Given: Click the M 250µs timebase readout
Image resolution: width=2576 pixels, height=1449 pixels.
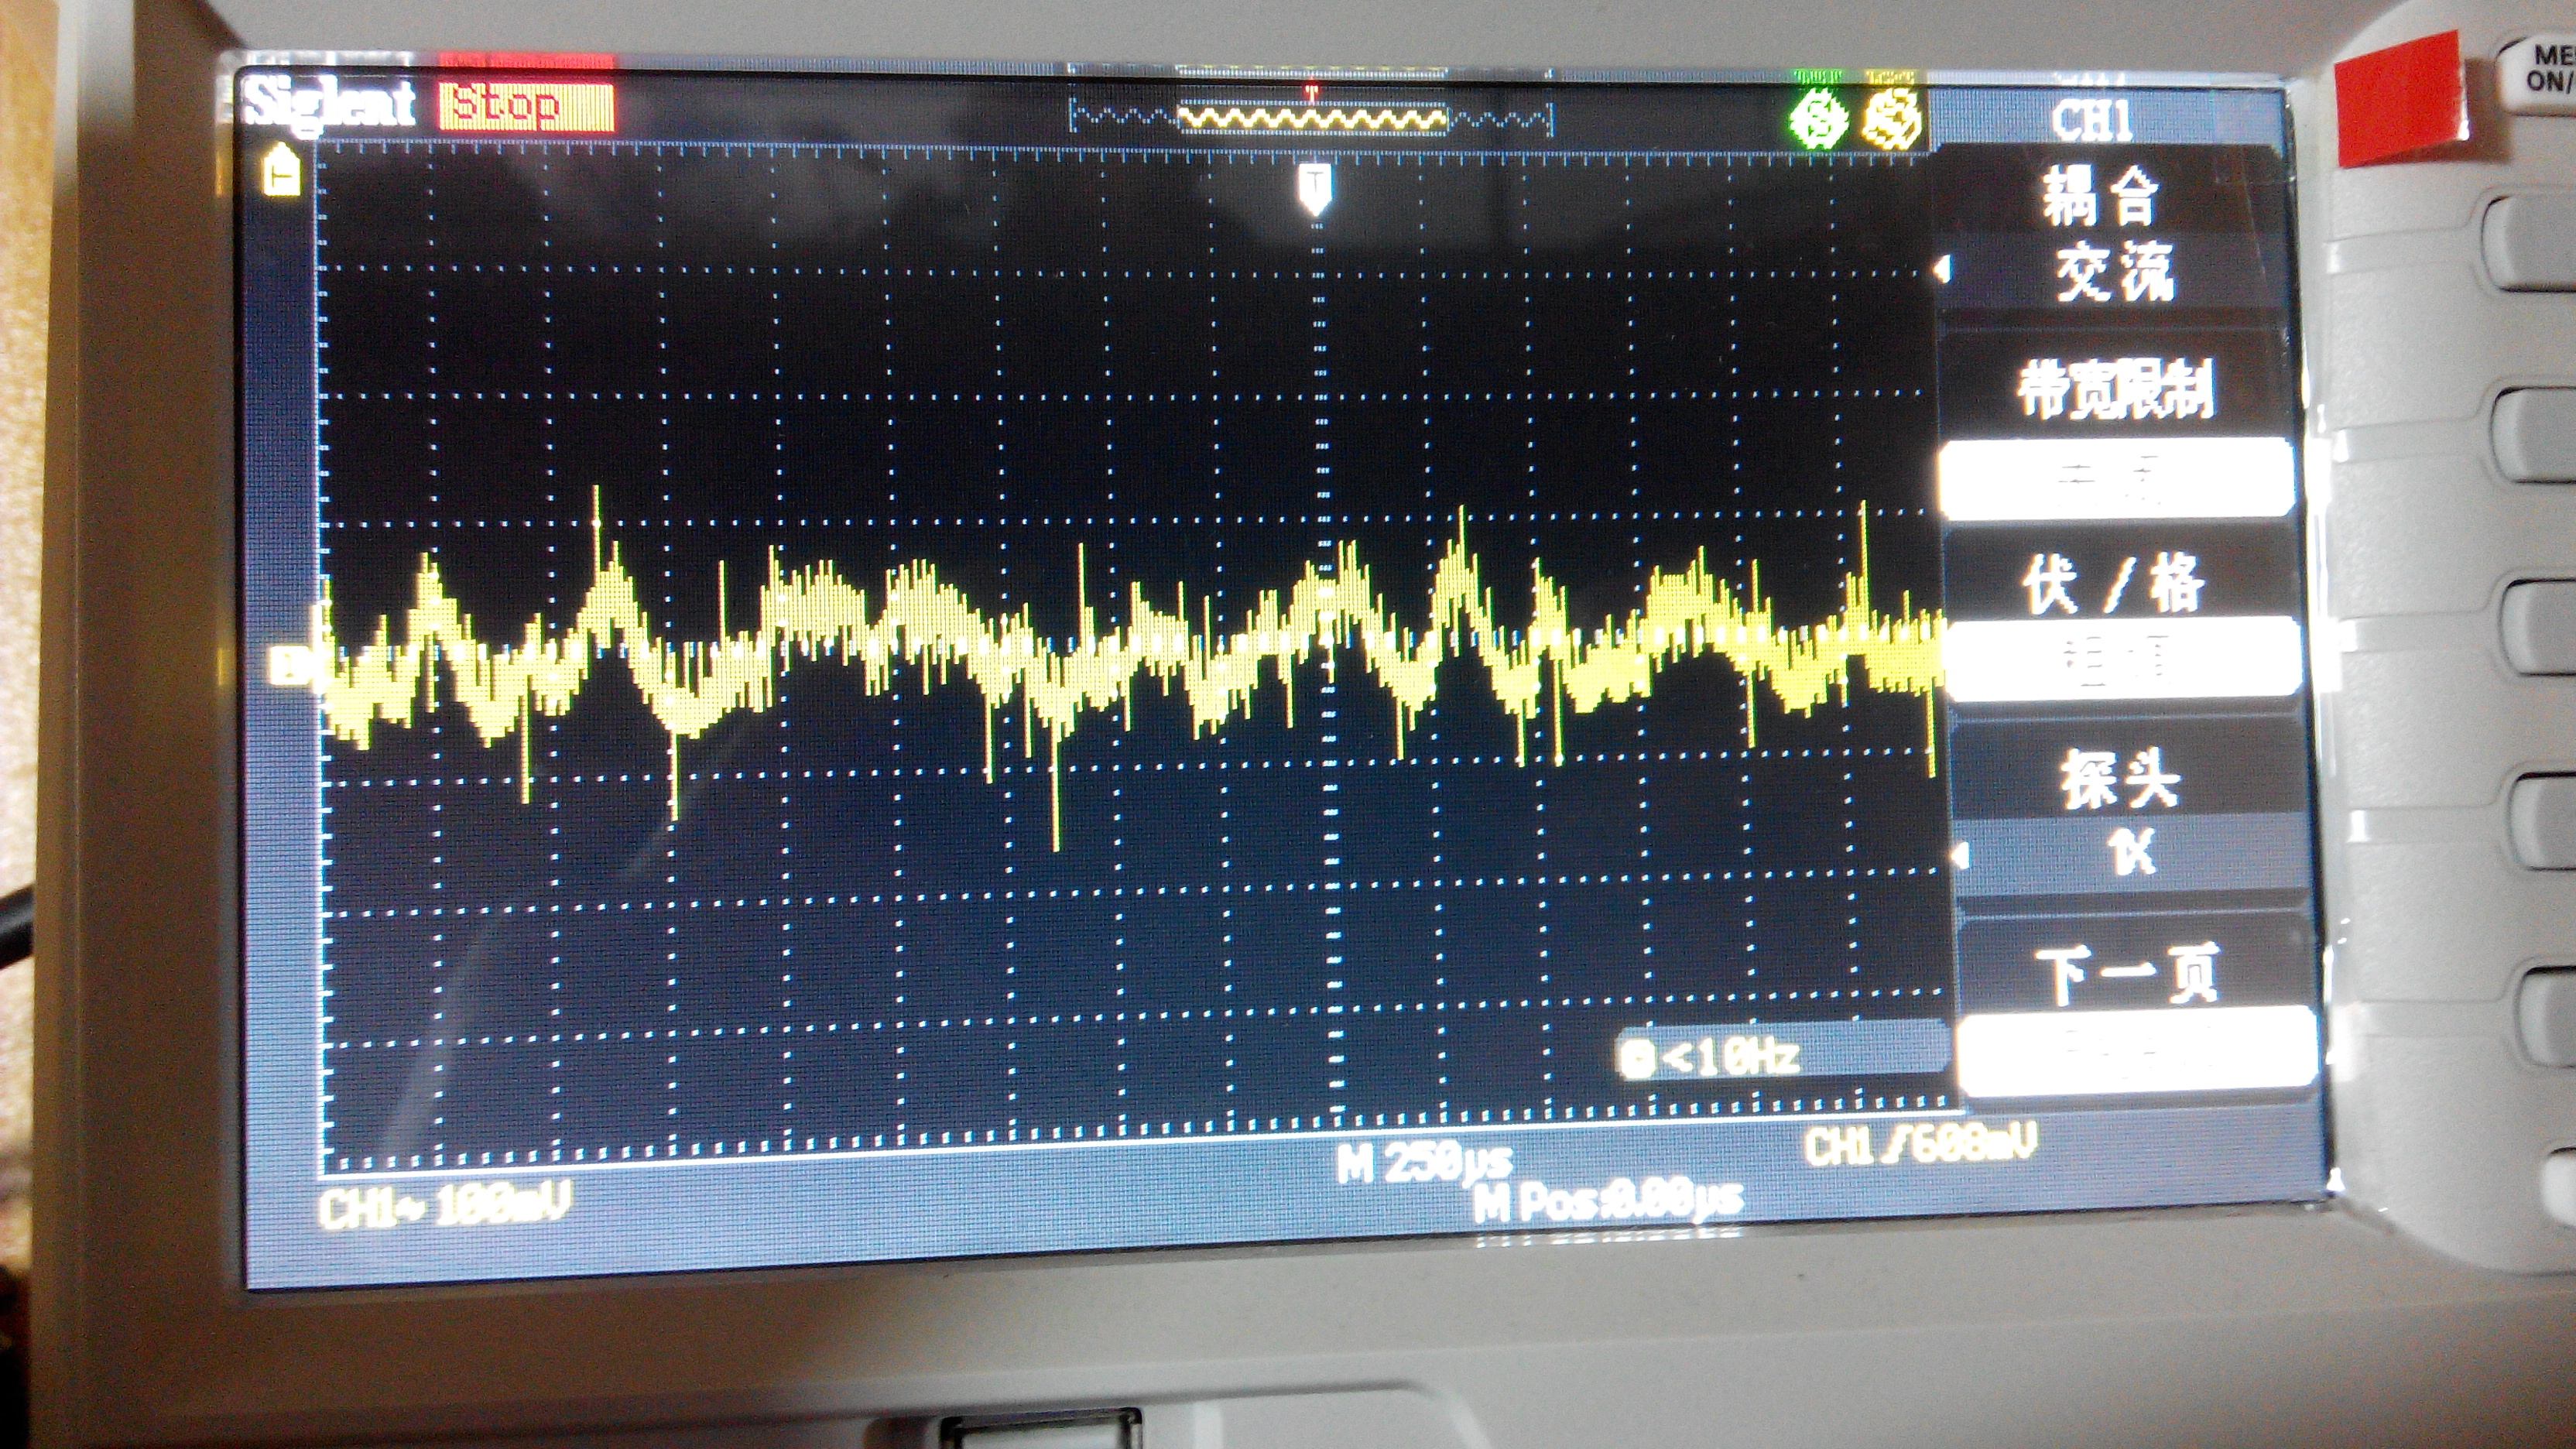Looking at the screenshot, I should click(1425, 1164).
